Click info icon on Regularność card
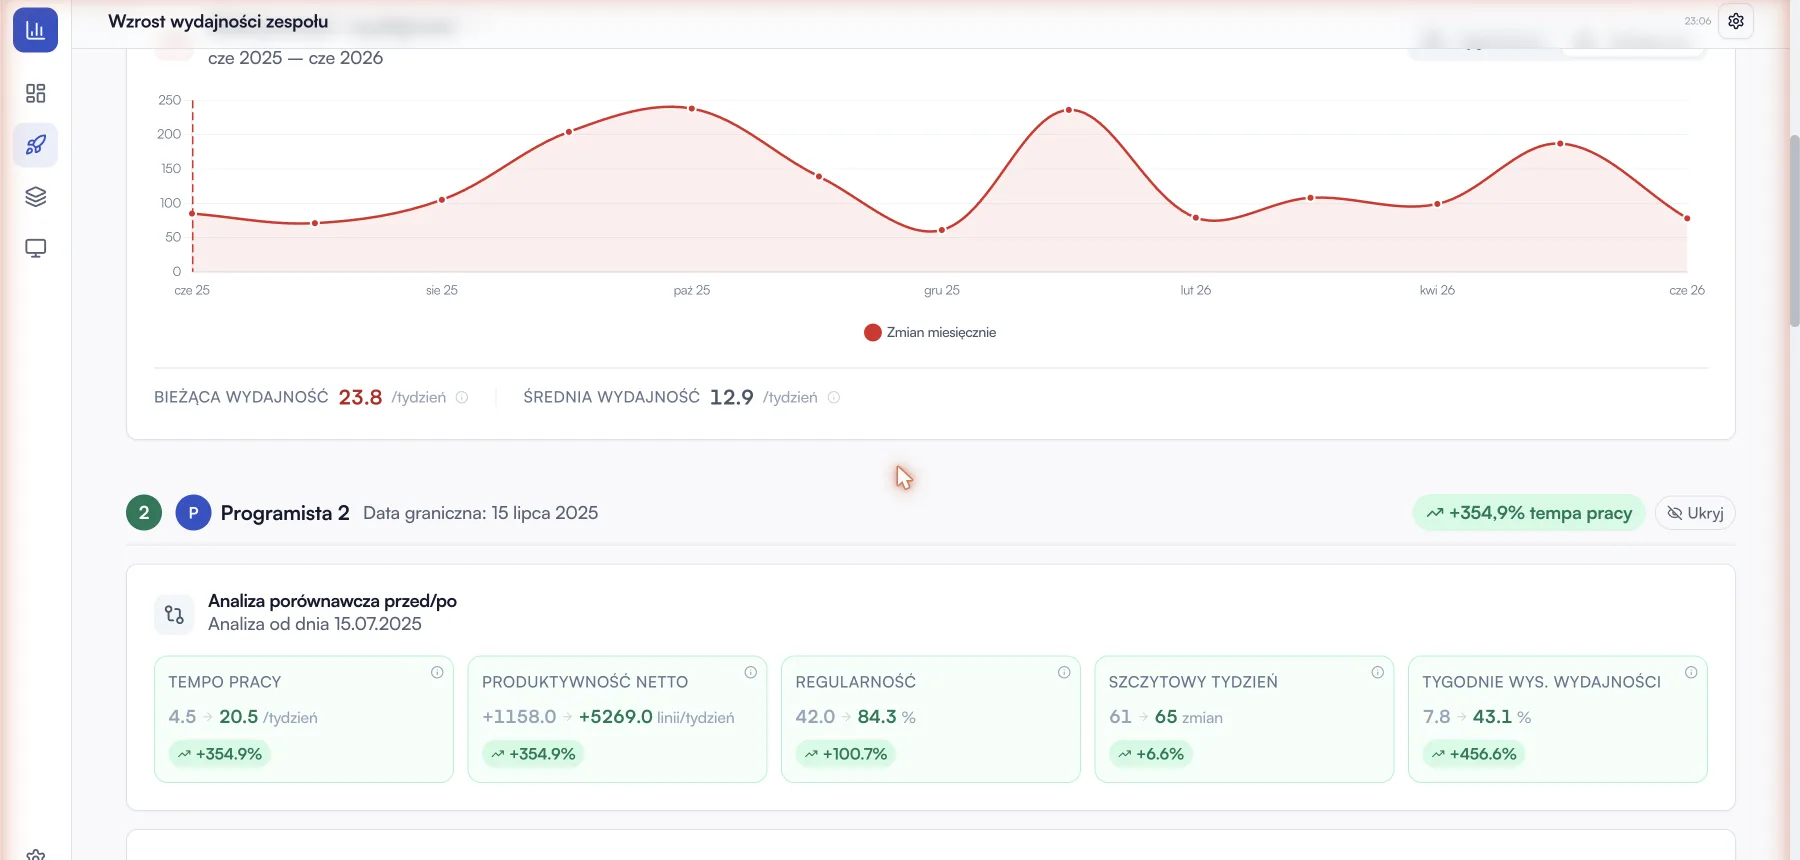 pos(1064,672)
